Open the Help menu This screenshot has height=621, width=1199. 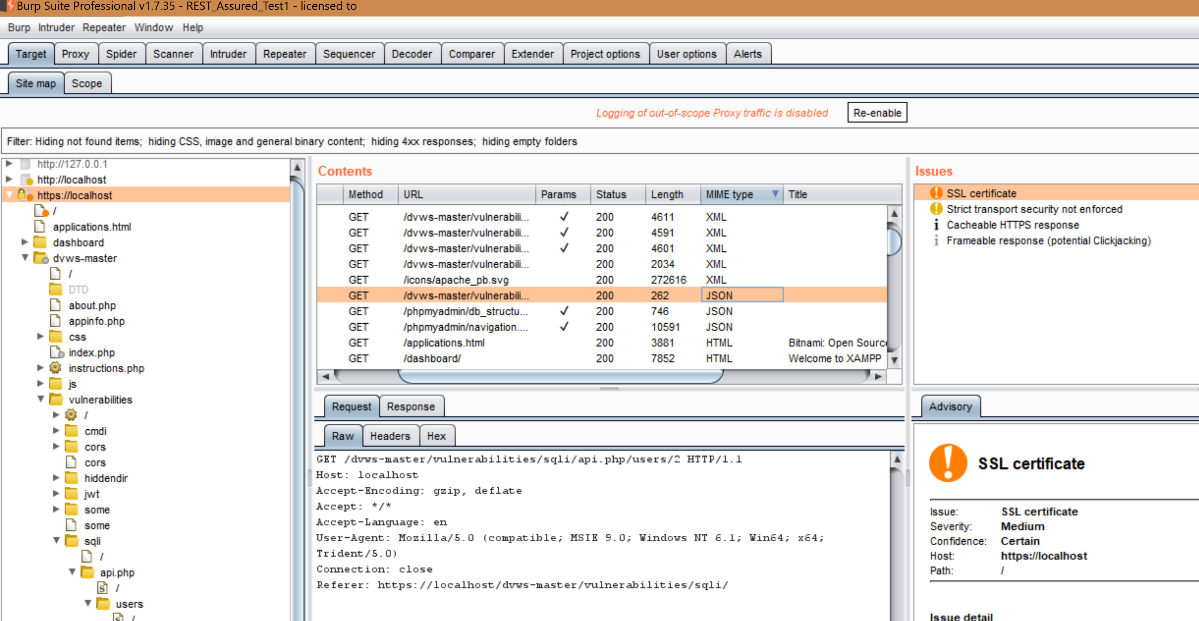193,28
